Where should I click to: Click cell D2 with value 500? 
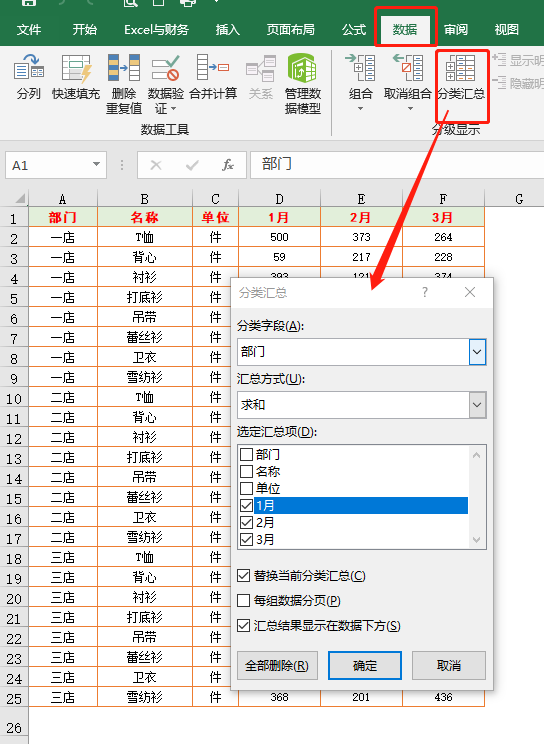[279, 237]
